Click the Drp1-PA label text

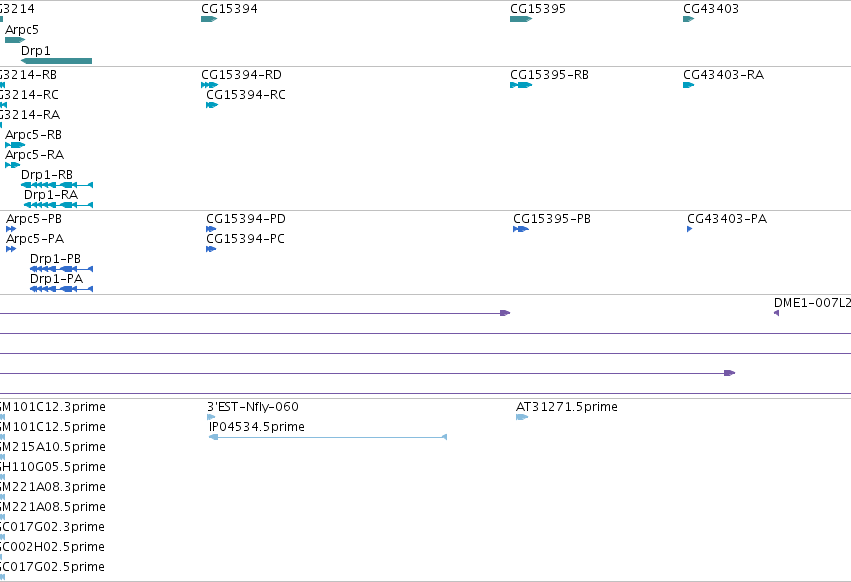point(56,279)
